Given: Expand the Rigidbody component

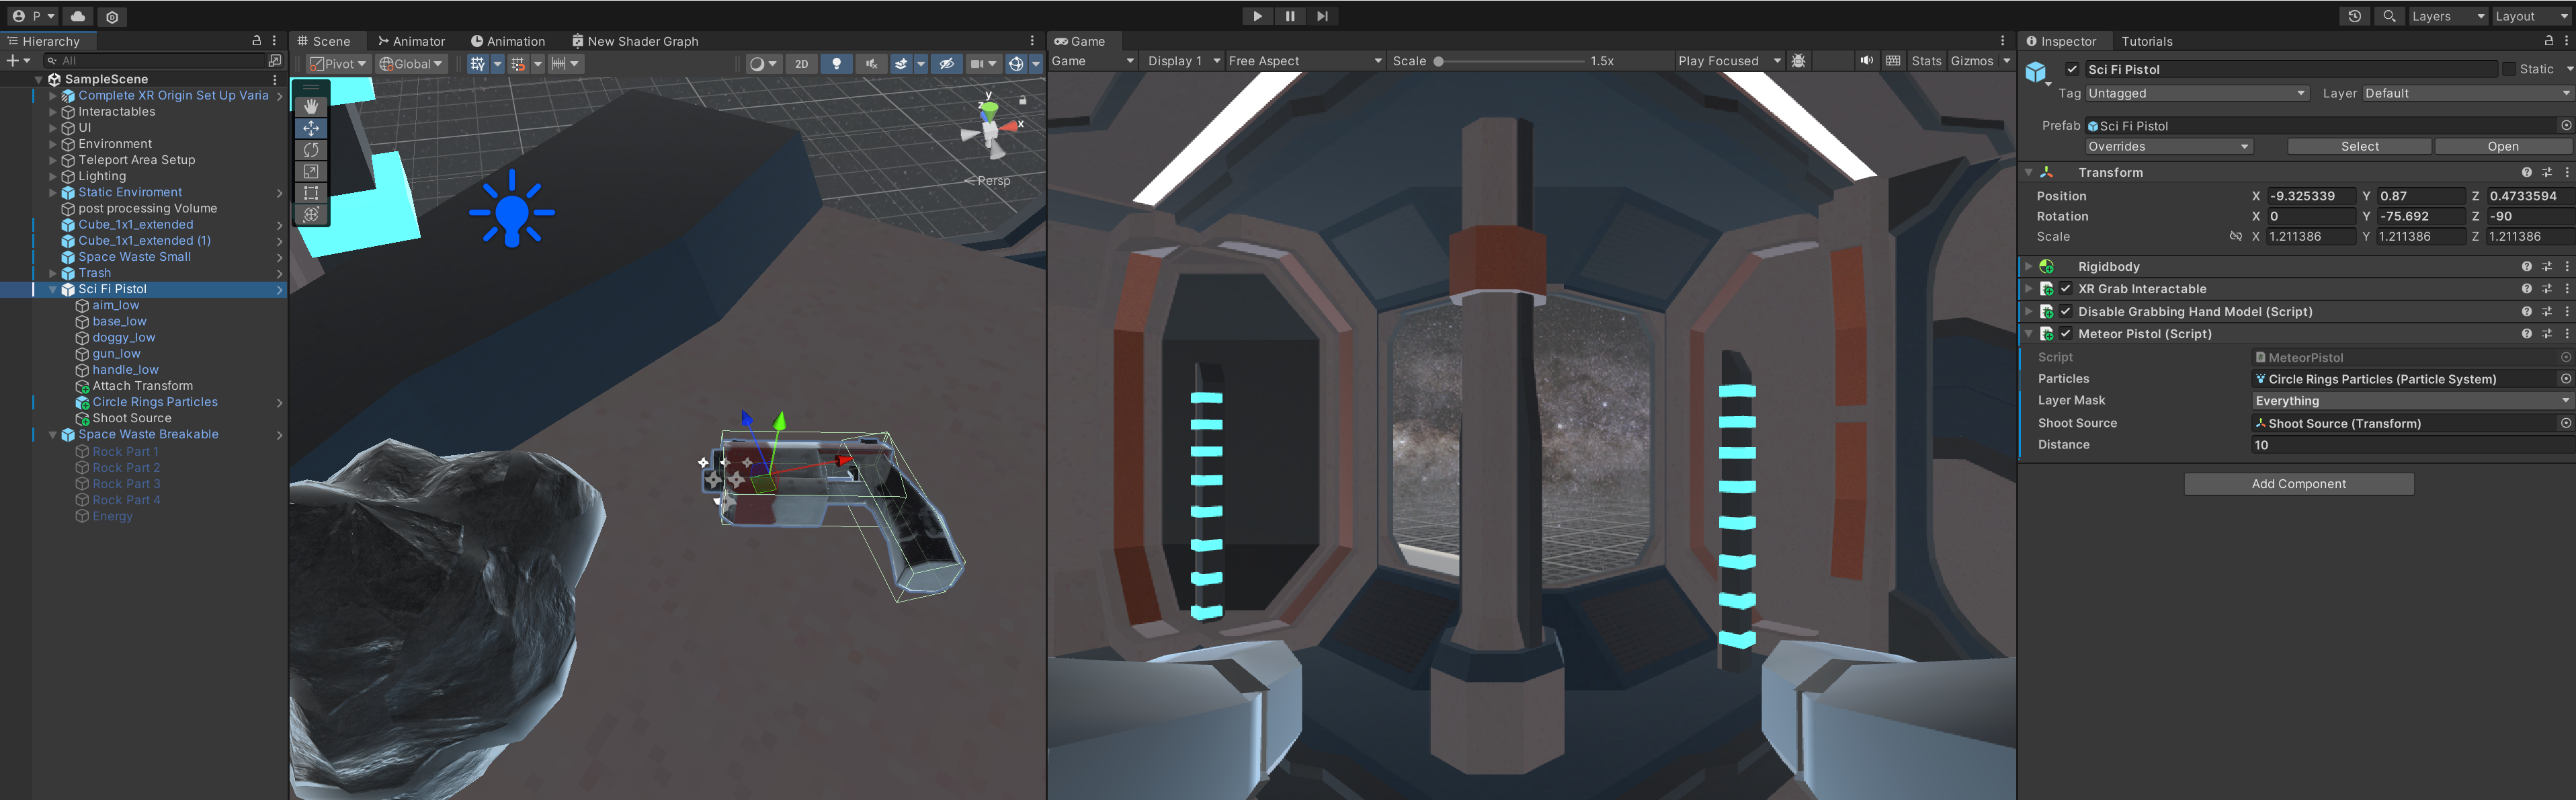Looking at the screenshot, I should point(2029,267).
